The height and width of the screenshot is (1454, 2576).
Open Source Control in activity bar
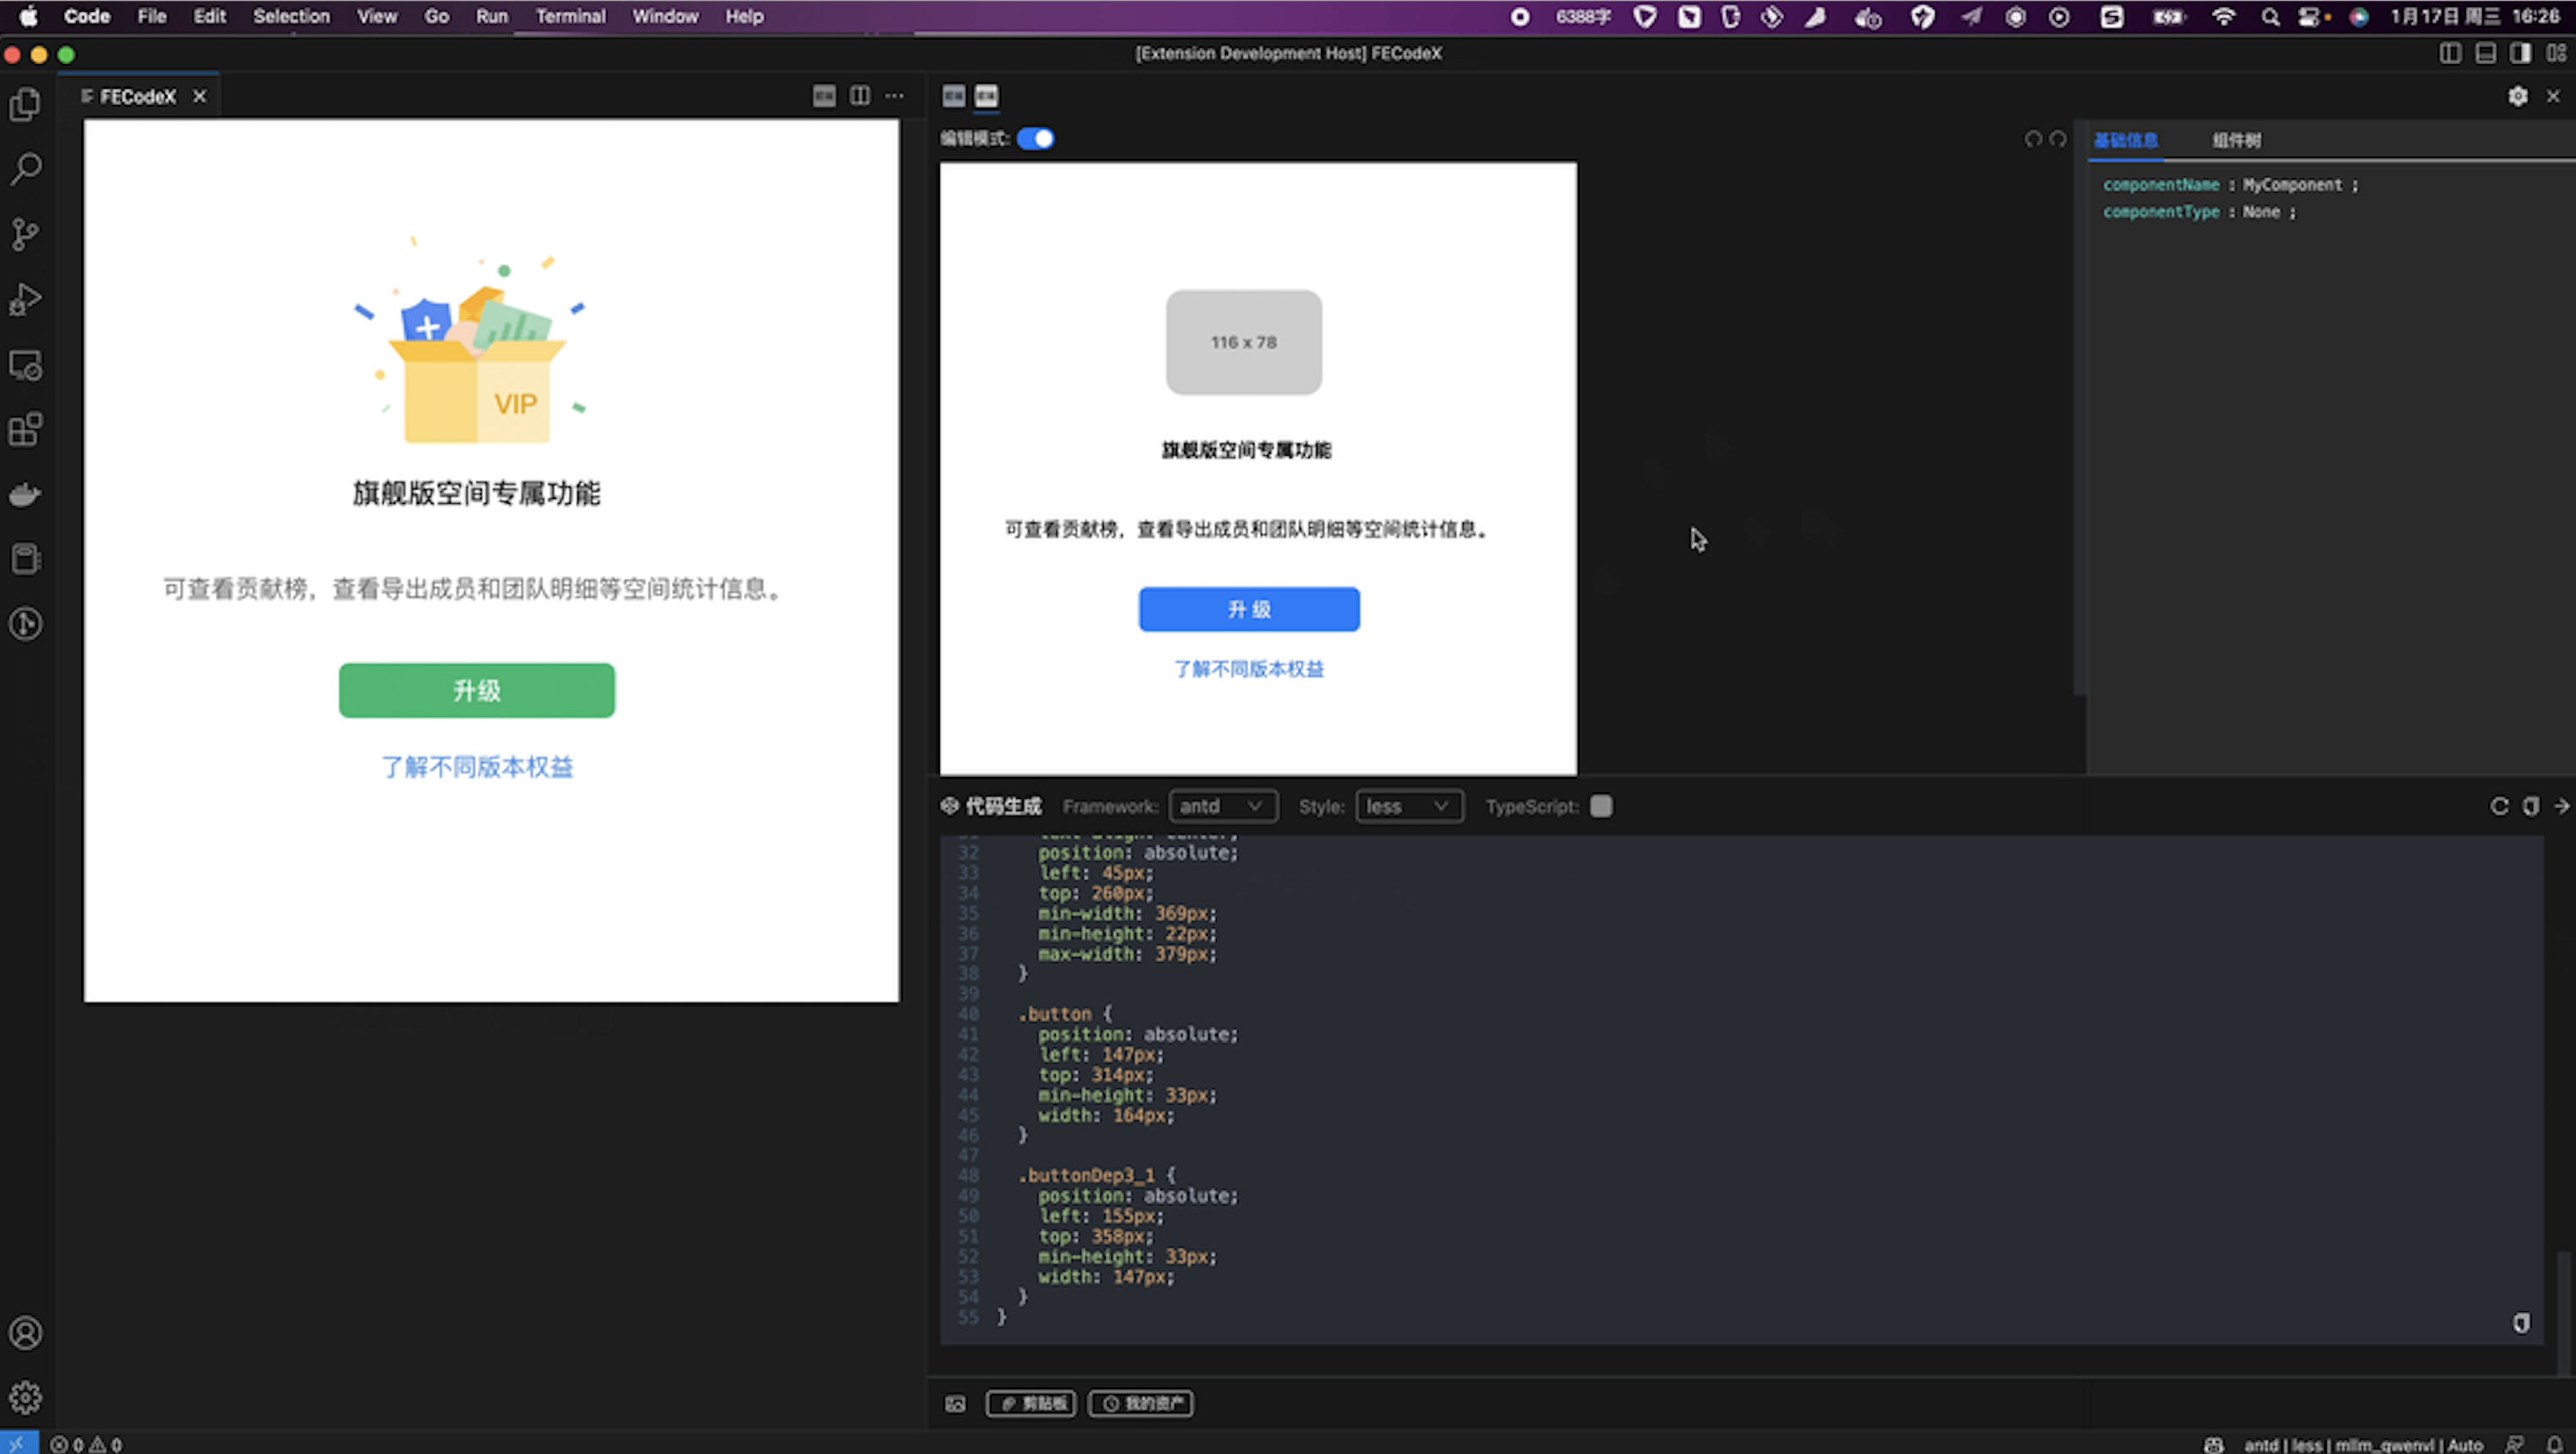[25, 234]
